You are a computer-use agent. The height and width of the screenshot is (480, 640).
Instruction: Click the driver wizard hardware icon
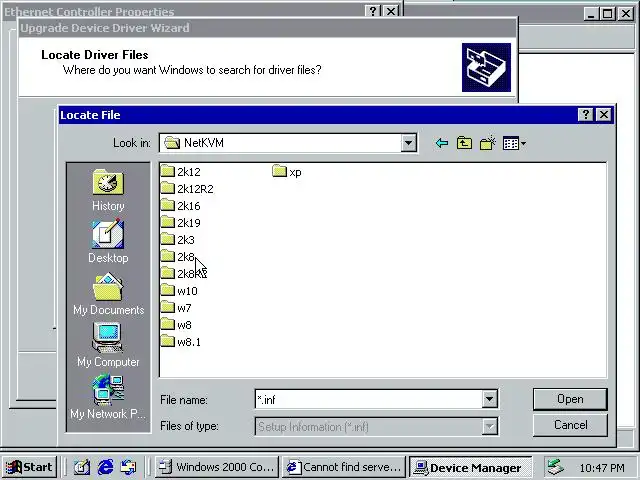(x=486, y=67)
